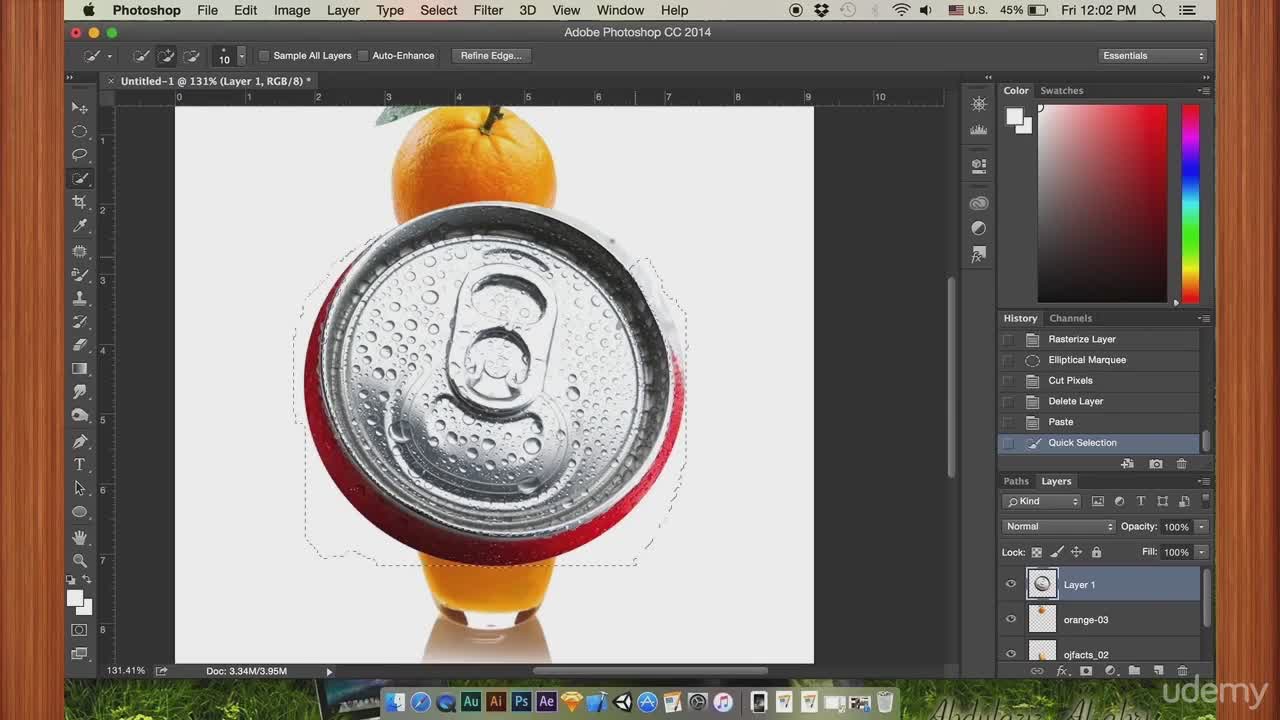Select the Crop tool
The height and width of the screenshot is (720, 1280).
click(79, 202)
